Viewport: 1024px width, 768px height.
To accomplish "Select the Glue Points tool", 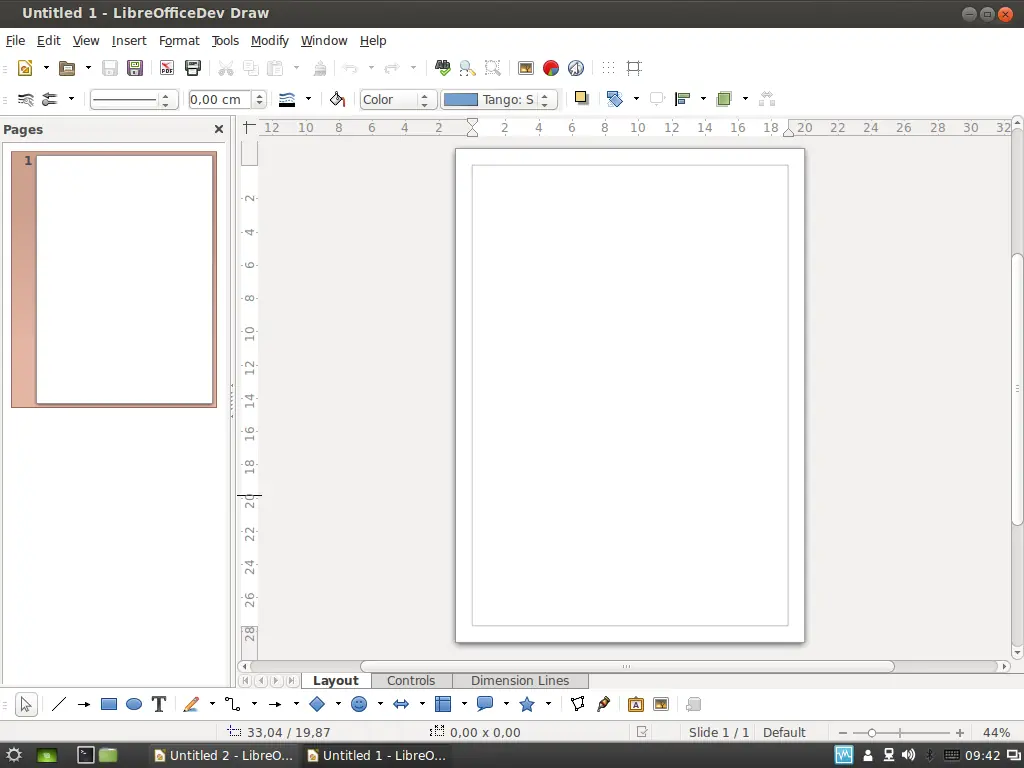I will (x=603, y=705).
